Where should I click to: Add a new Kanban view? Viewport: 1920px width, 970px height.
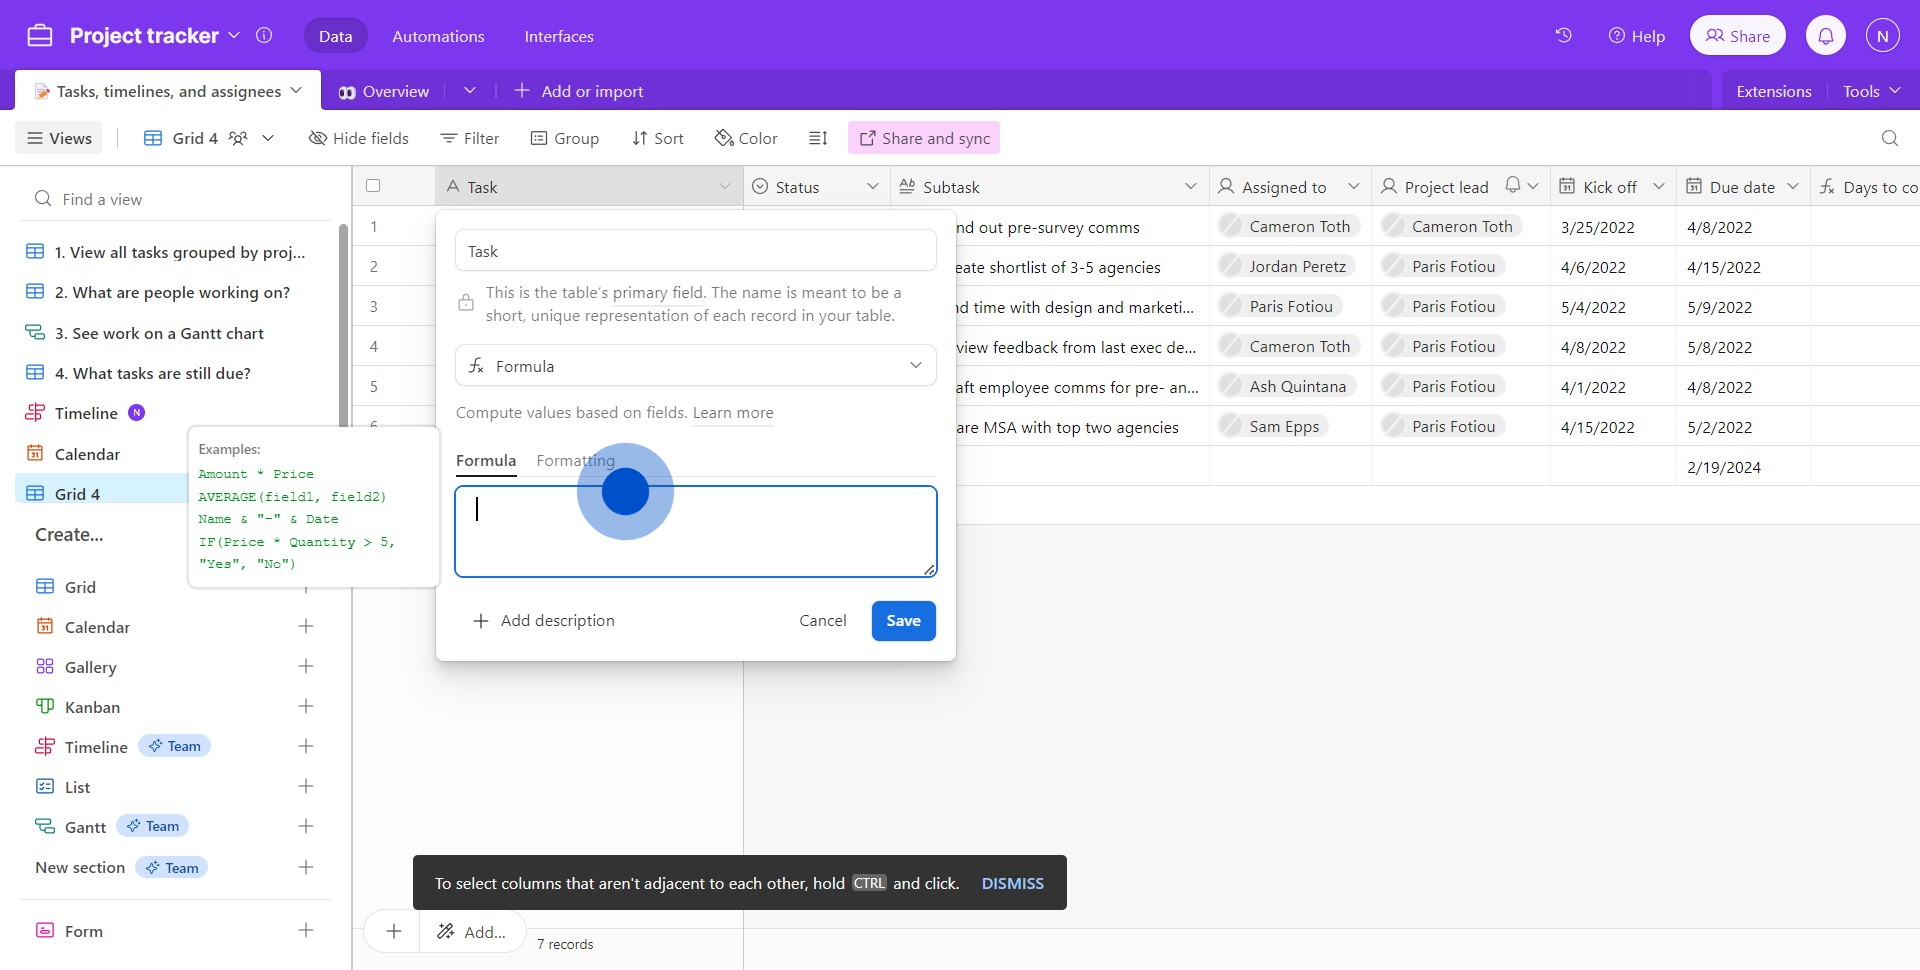tap(306, 707)
